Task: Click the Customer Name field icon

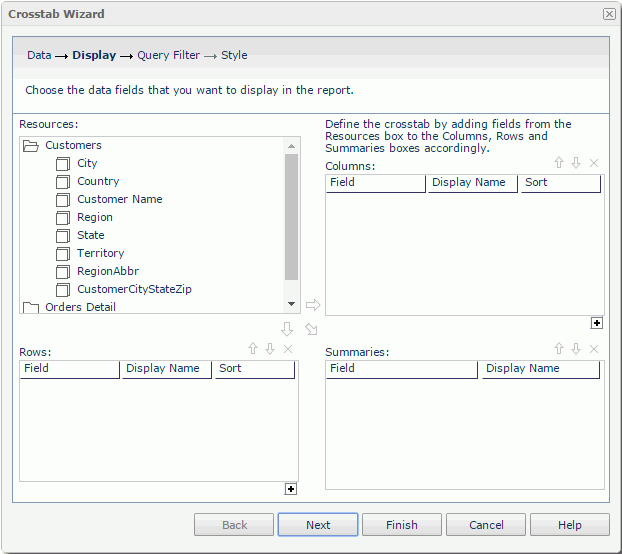Action: coord(63,199)
